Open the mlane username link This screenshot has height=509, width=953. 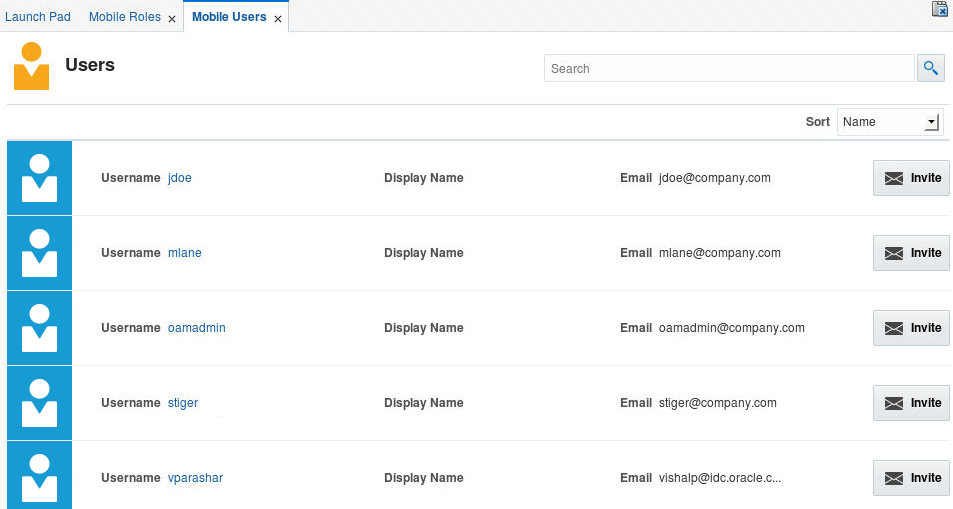pyautogui.click(x=185, y=253)
